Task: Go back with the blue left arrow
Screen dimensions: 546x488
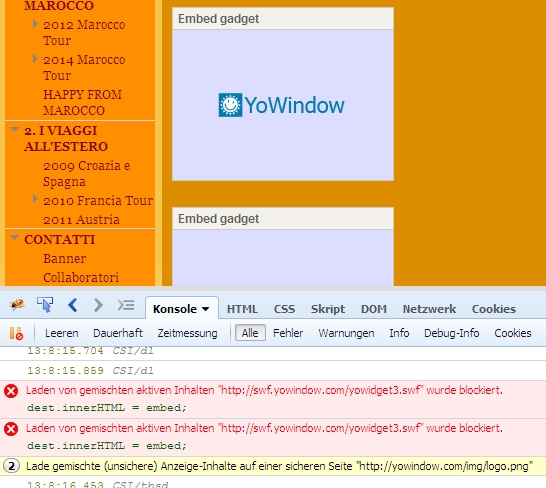Action: pos(72,305)
